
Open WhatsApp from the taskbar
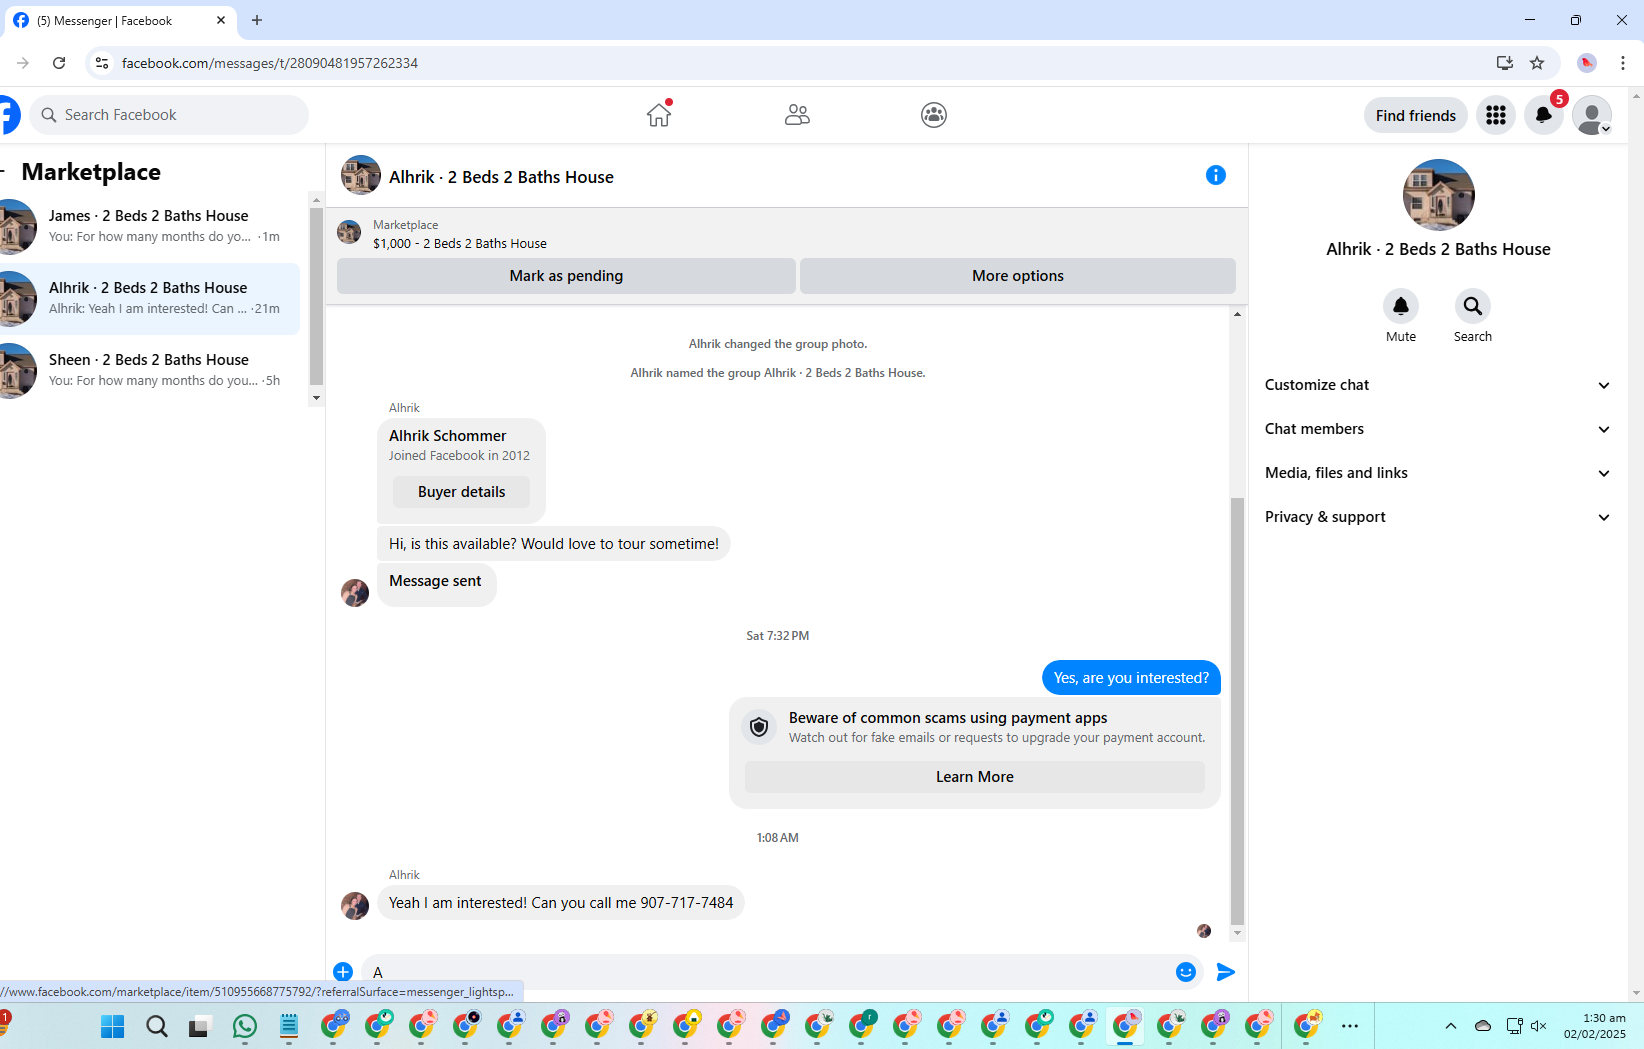(x=245, y=1027)
